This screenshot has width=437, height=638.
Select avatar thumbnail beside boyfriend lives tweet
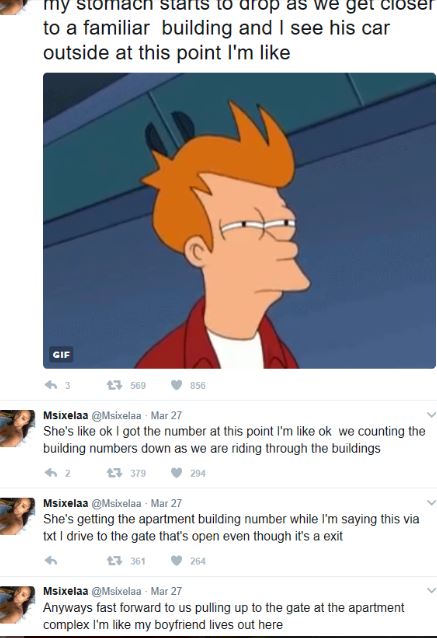pyautogui.click(x=17, y=604)
